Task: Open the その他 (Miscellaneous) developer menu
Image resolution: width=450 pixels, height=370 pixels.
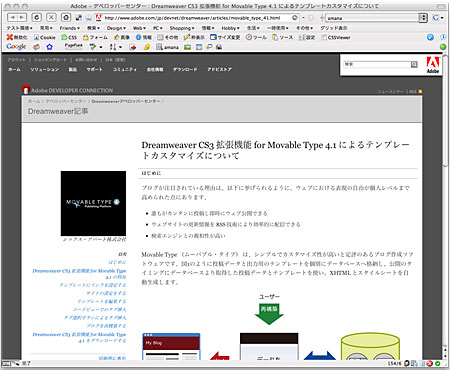Action: [168, 37]
